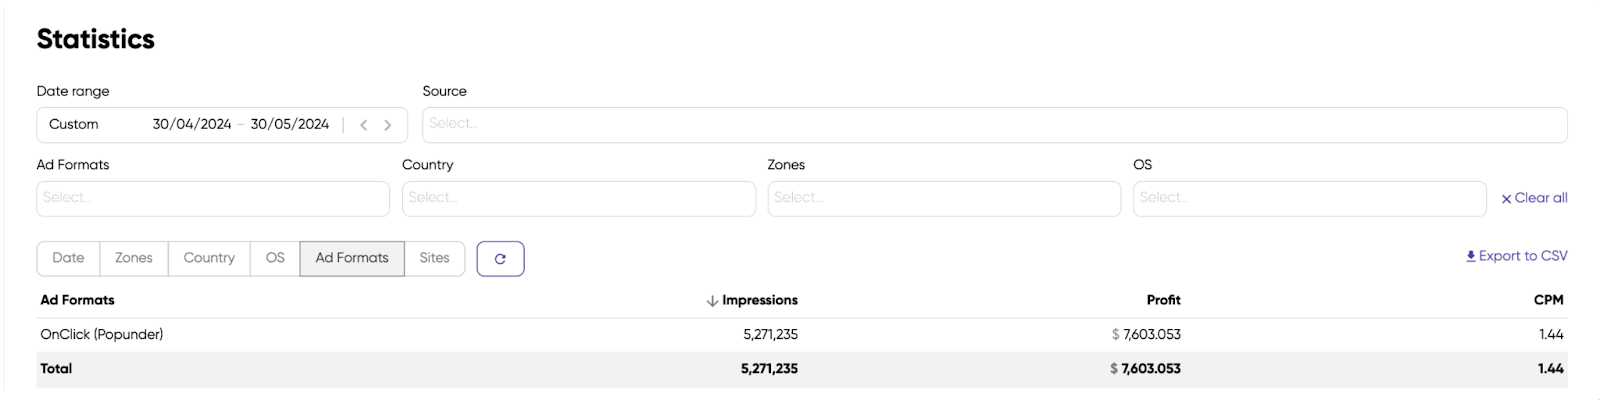Open the Ad Formats filter dropdown
1600x400 pixels.
[x=213, y=199]
